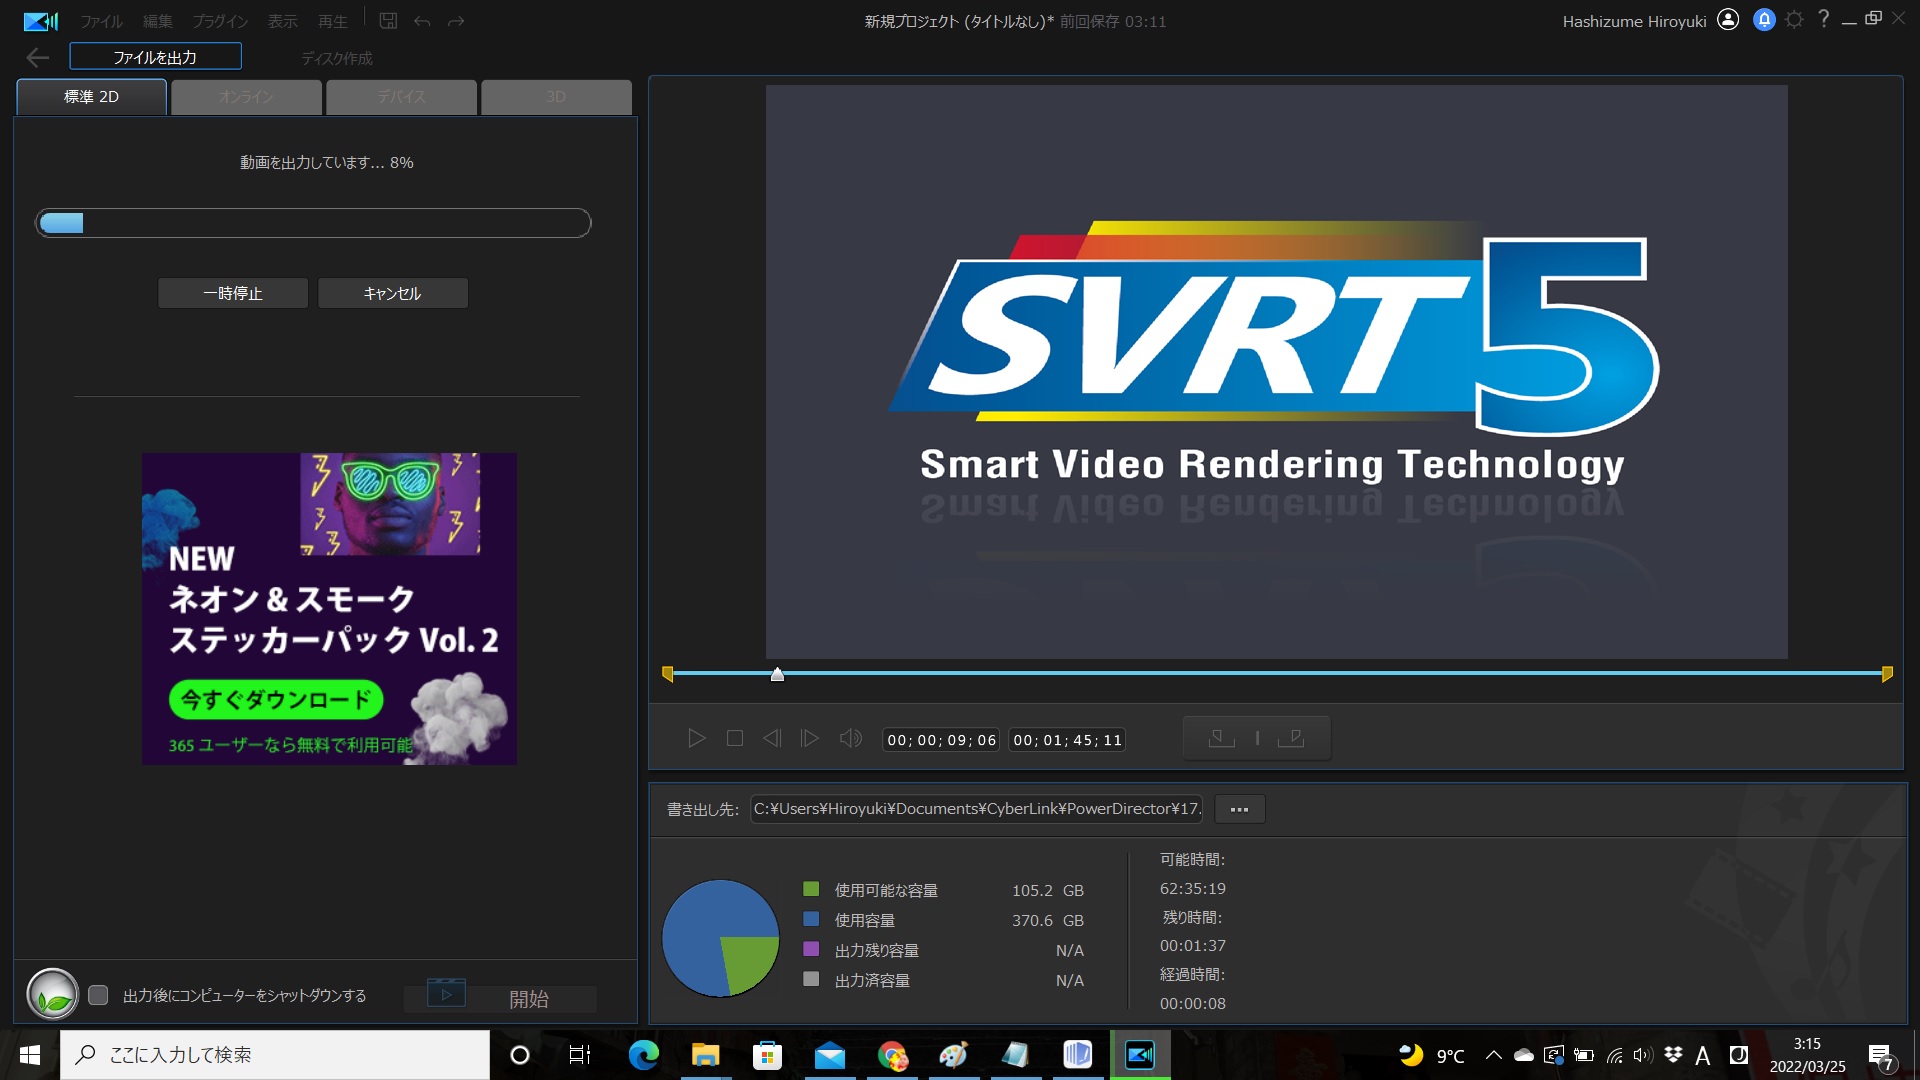Viewport: 1920px width, 1080px height.
Task: Show hidden system tray icons chevron
Action: click(1493, 1055)
